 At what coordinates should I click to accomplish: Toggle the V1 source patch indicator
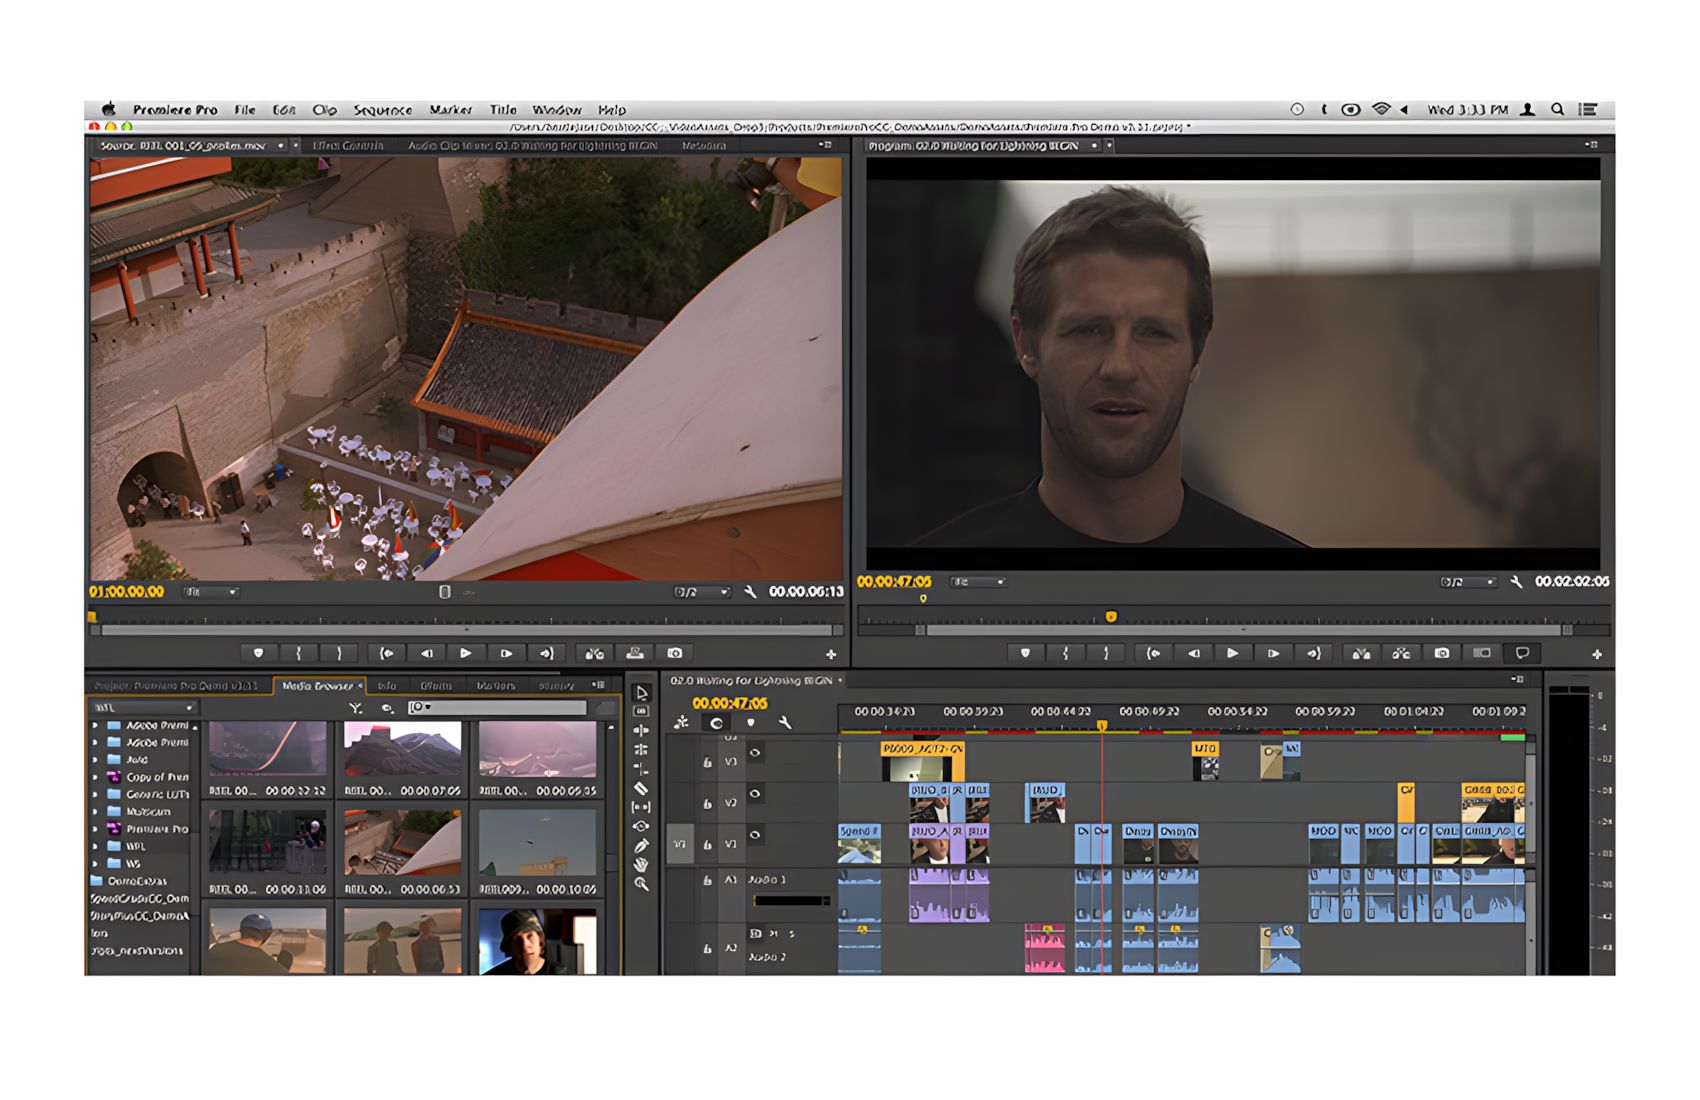(x=680, y=844)
